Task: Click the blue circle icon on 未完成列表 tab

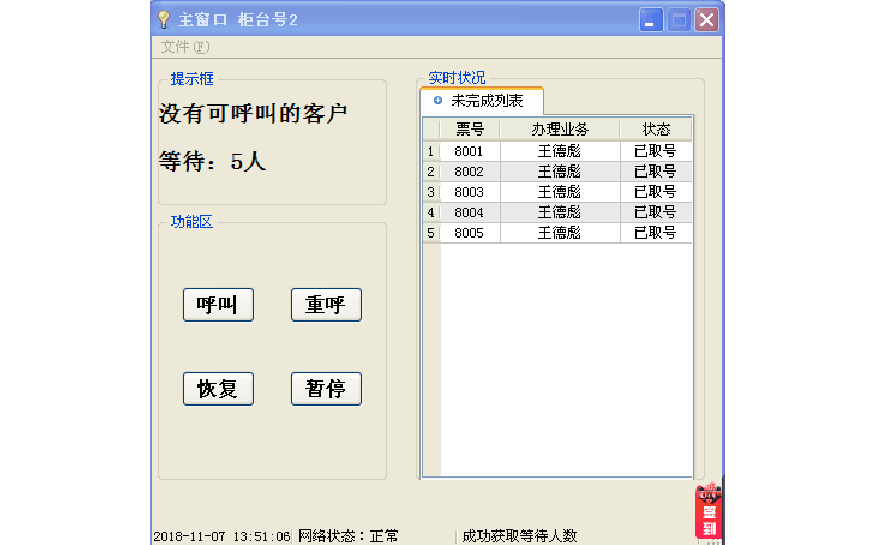Action: (438, 100)
